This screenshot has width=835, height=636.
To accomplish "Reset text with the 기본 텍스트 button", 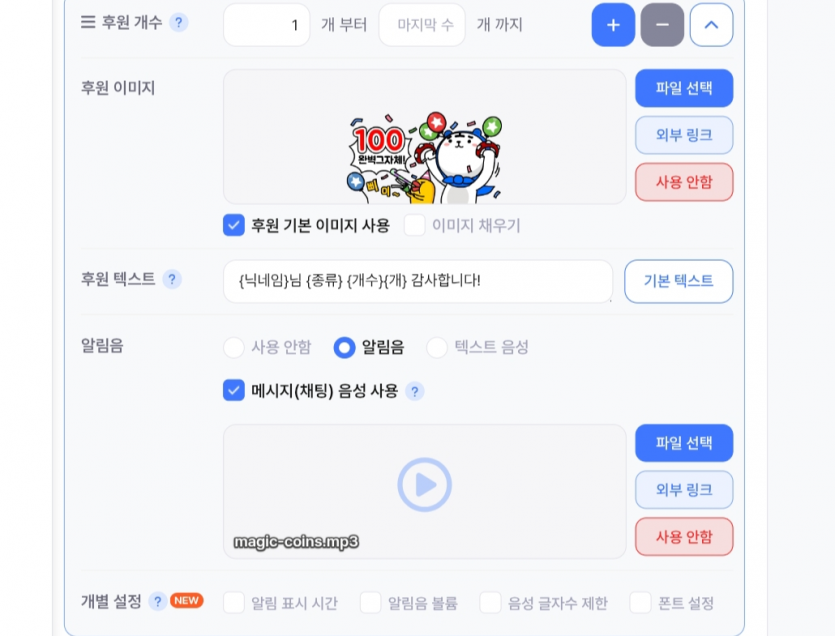I will tap(678, 281).
